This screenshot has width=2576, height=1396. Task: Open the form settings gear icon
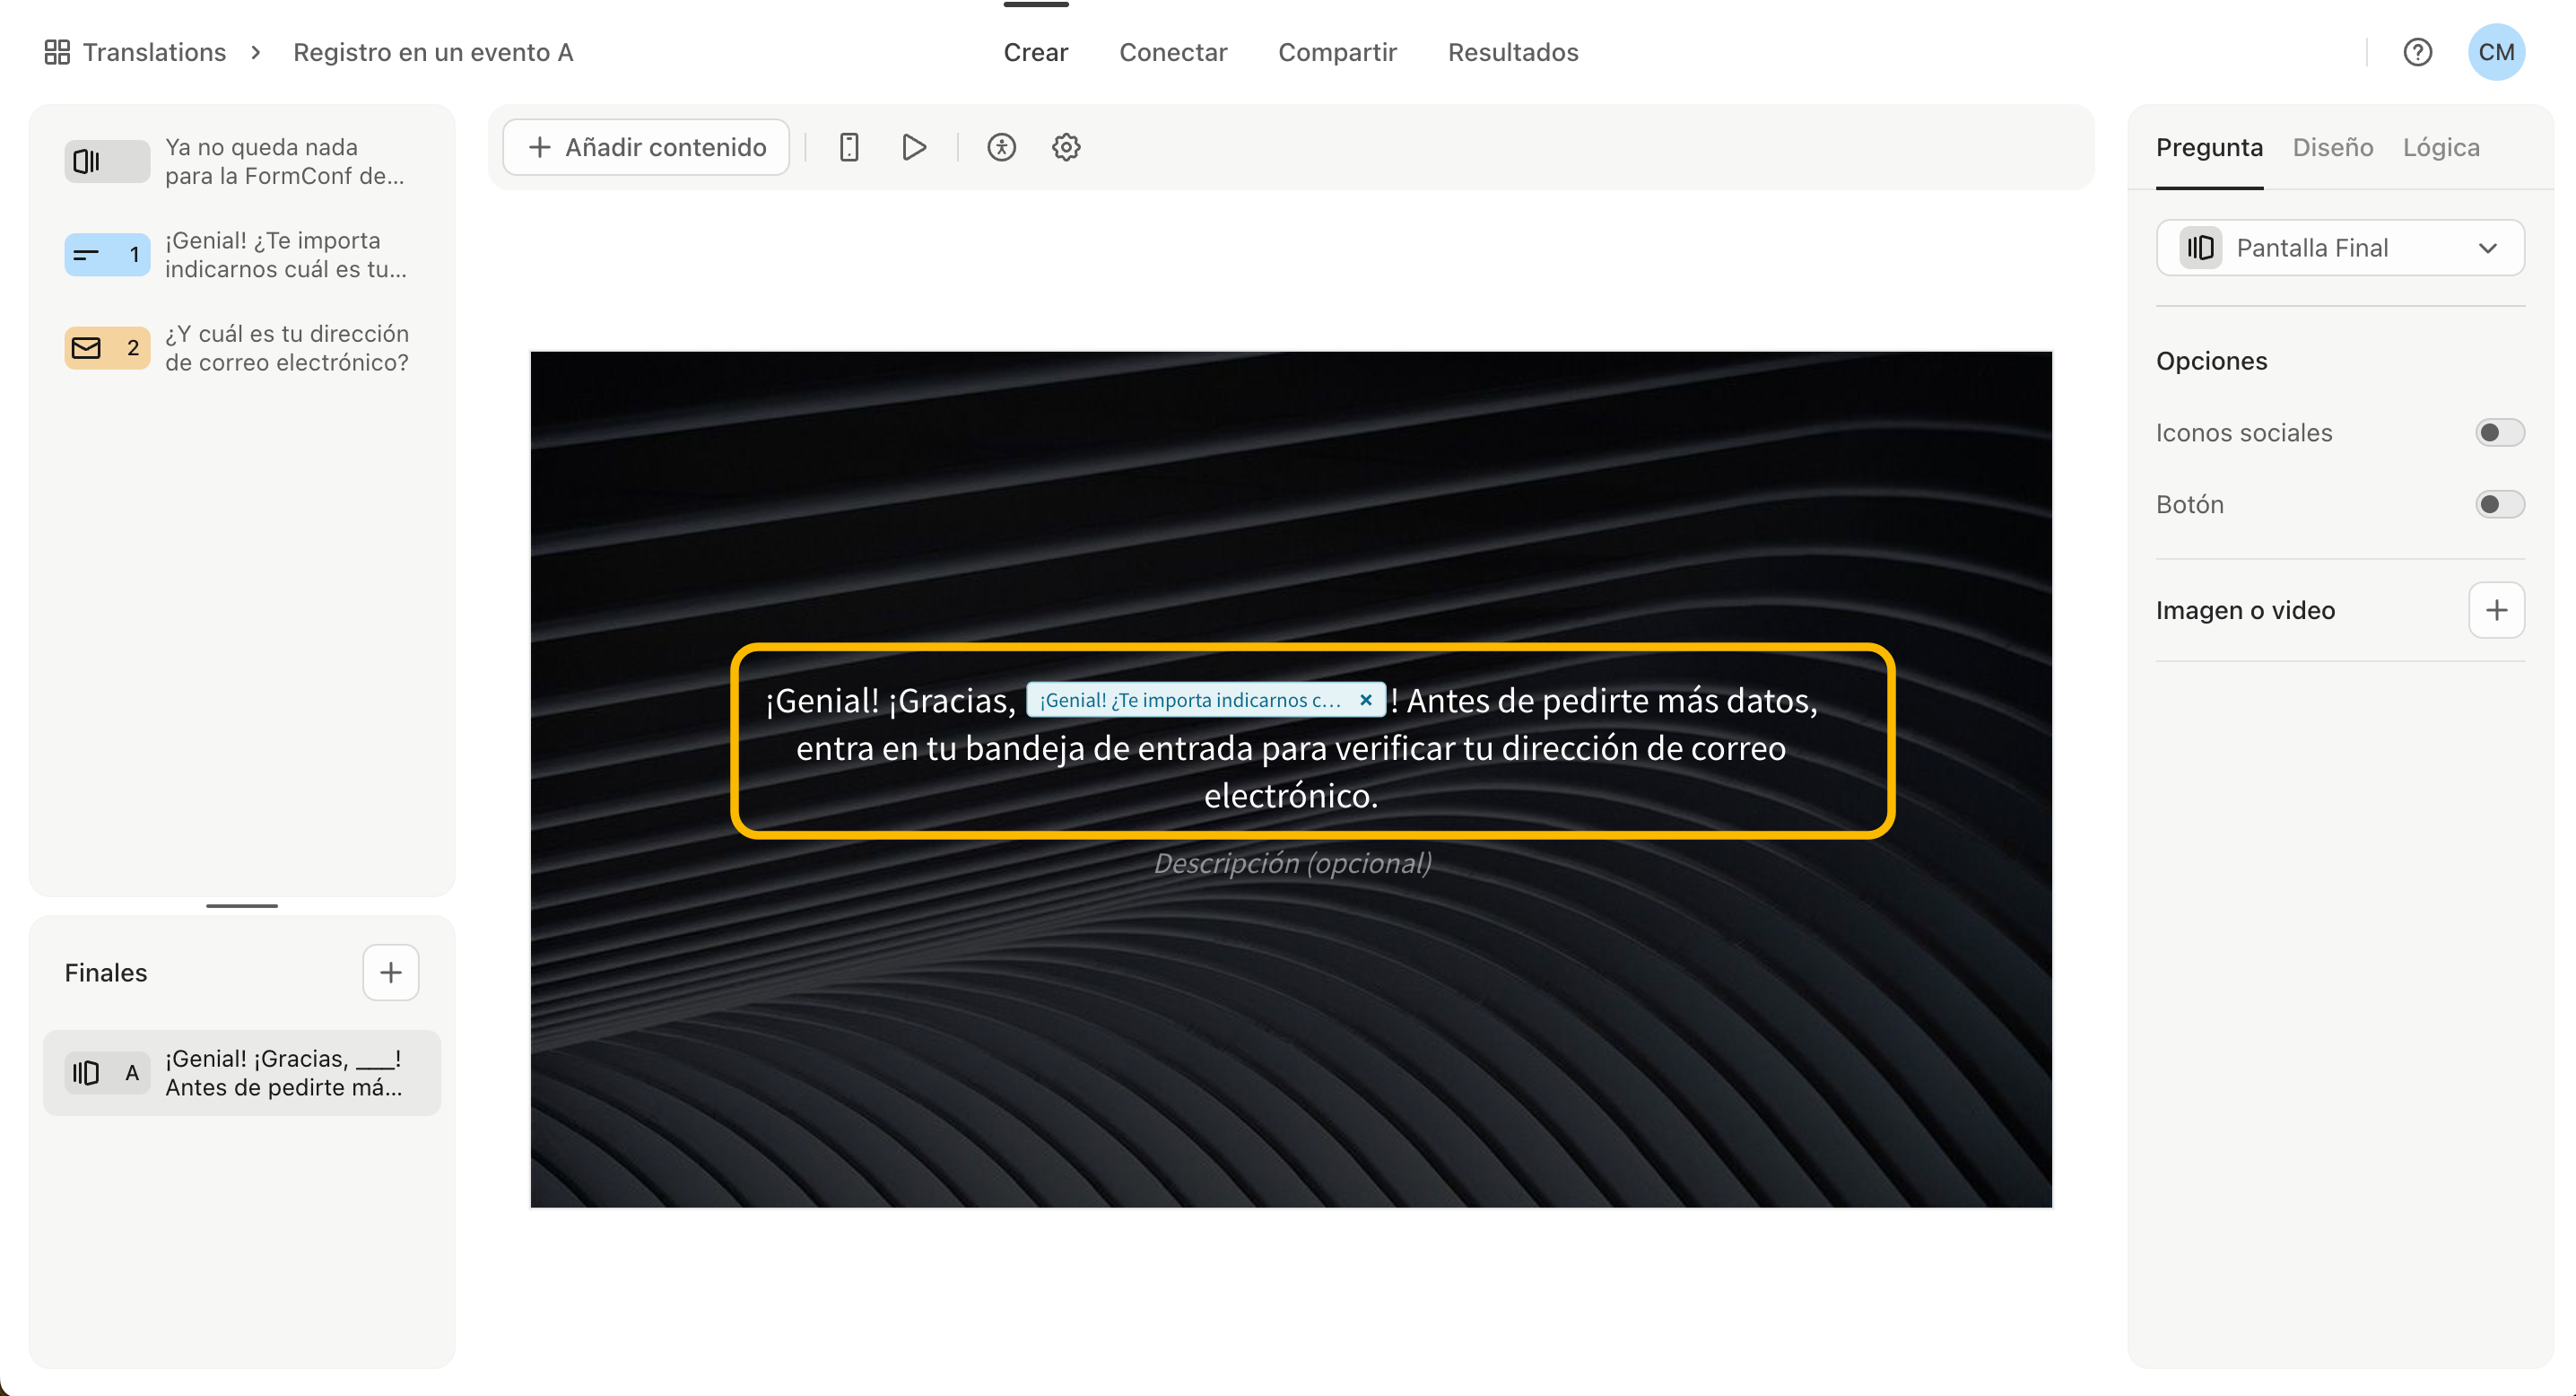(x=1066, y=147)
